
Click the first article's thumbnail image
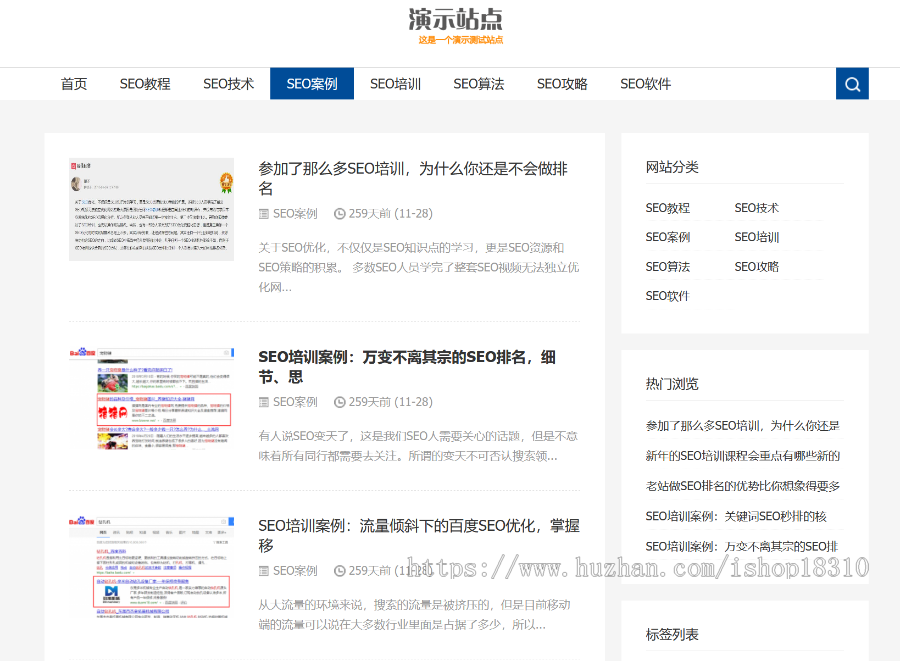[x=151, y=209]
